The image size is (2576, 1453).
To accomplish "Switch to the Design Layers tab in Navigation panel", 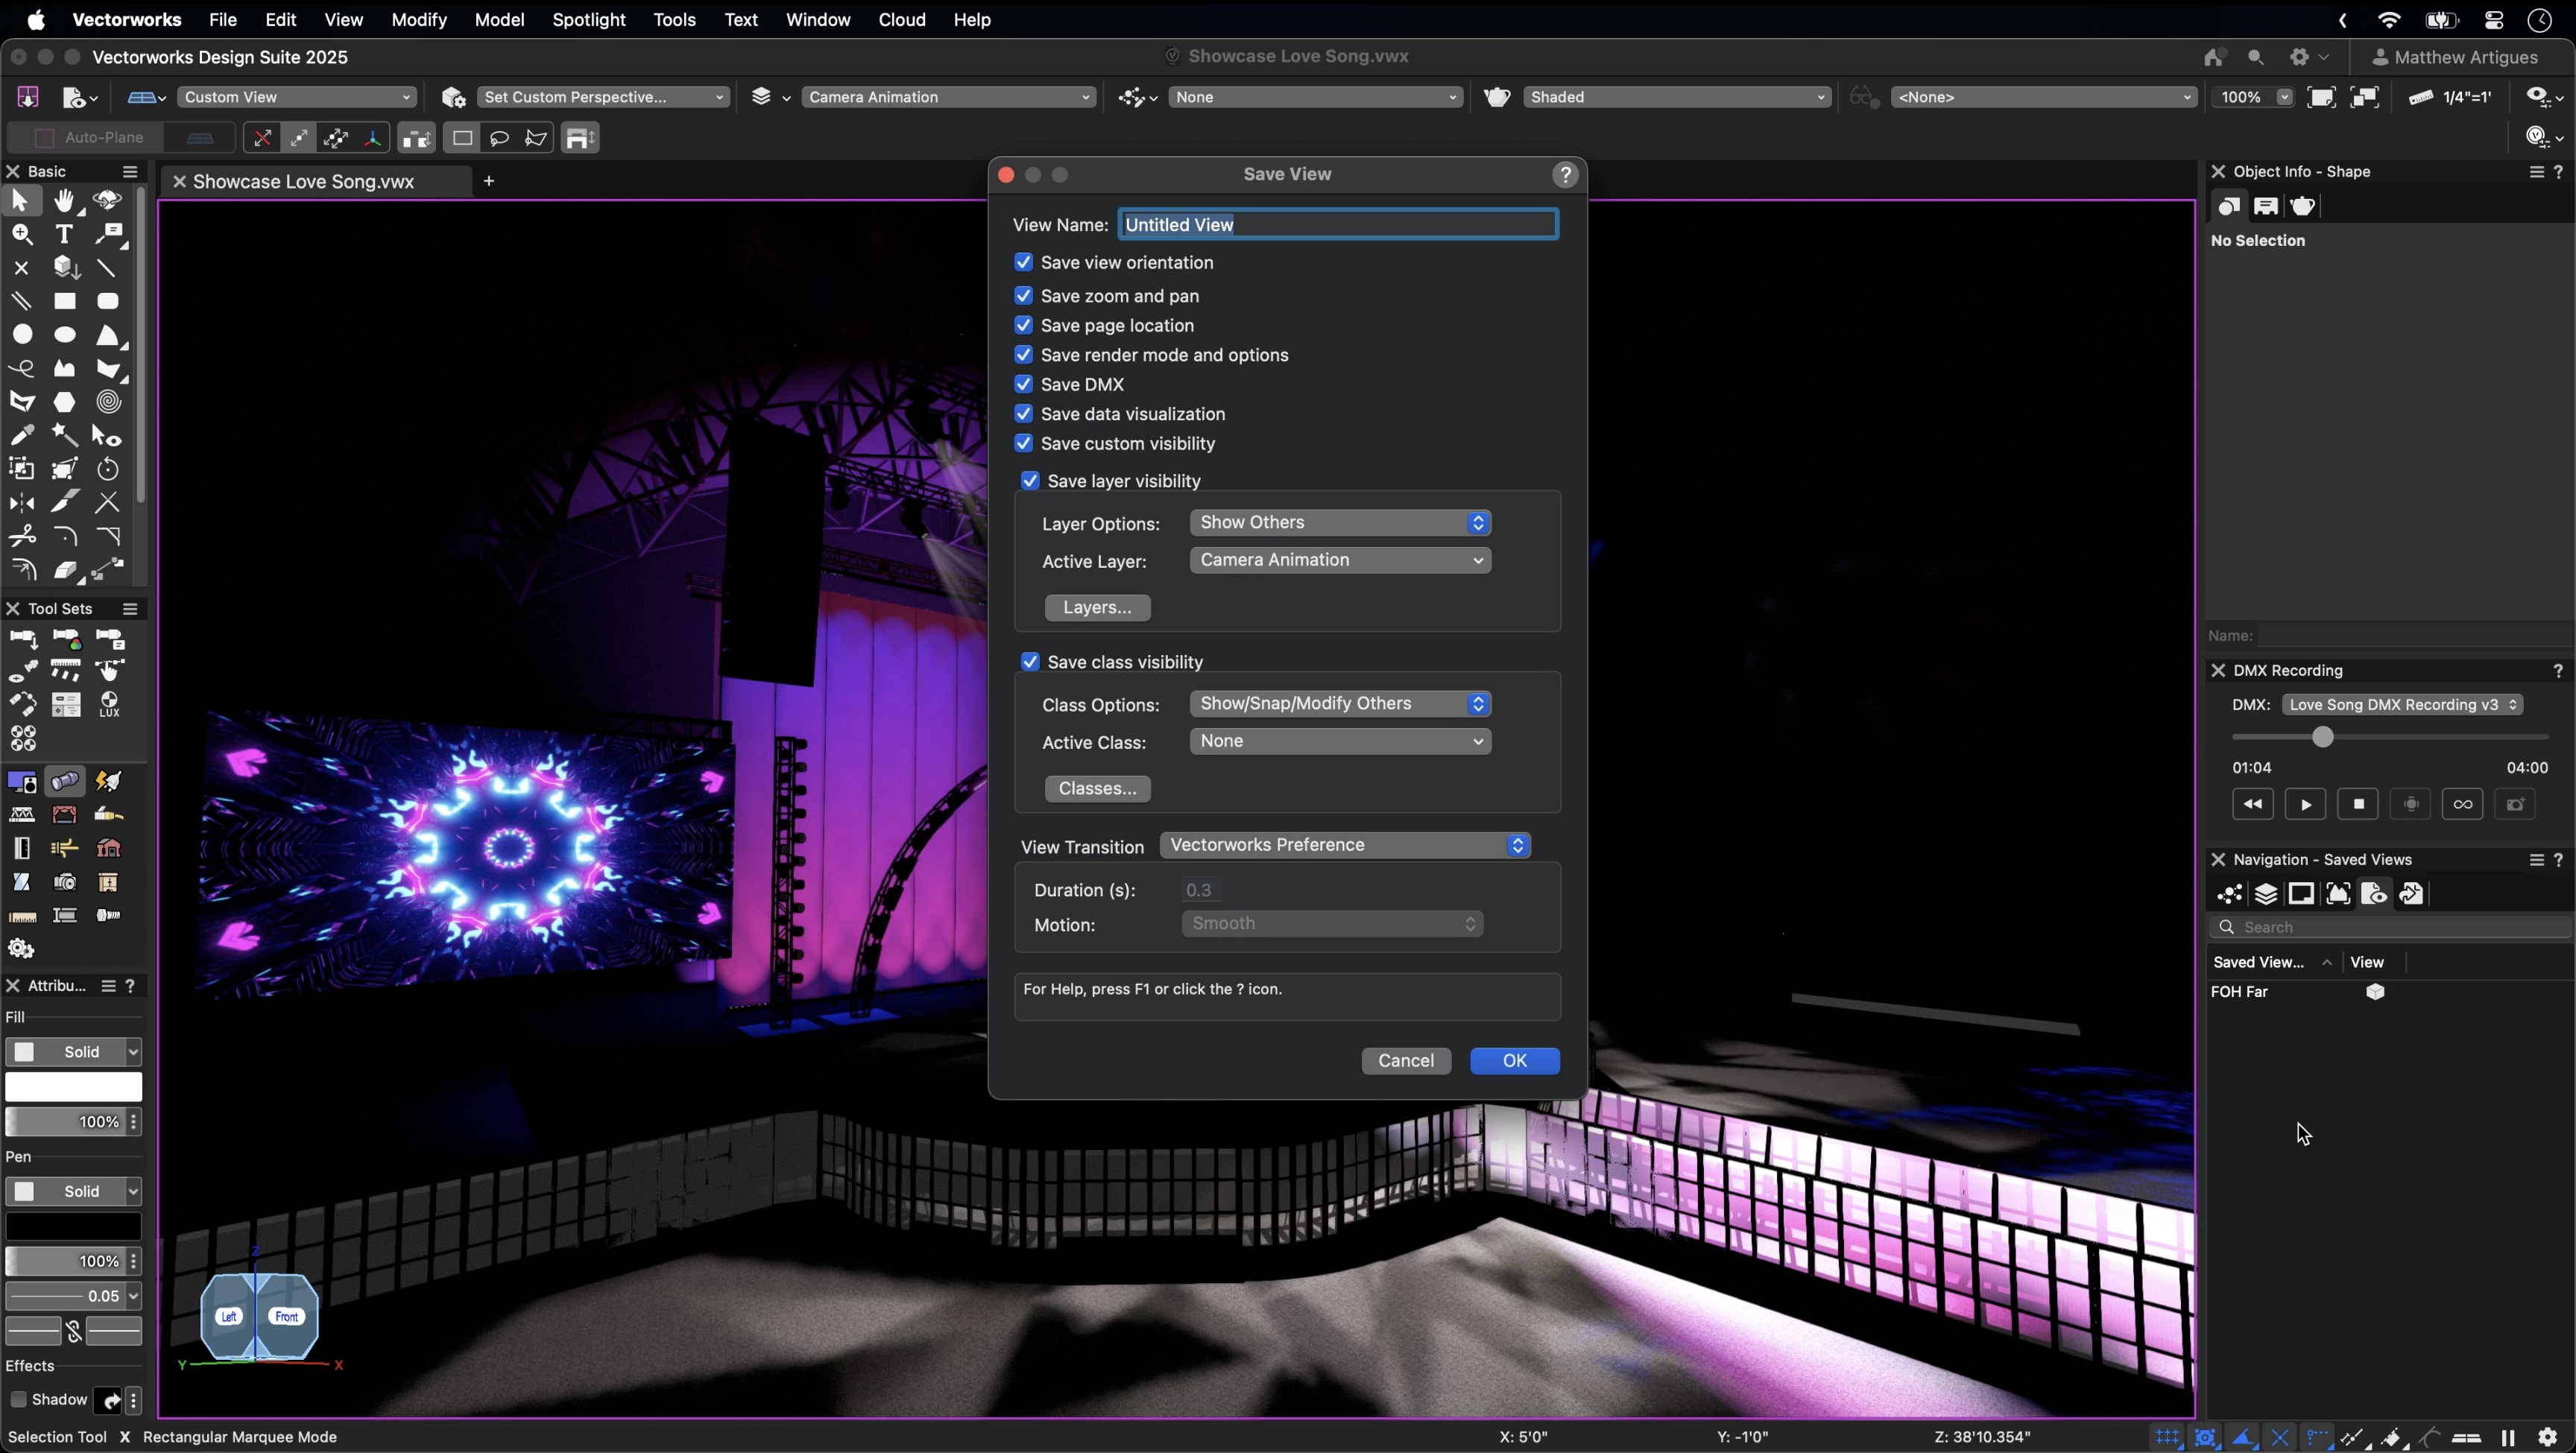I will (x=2266, y=893).
